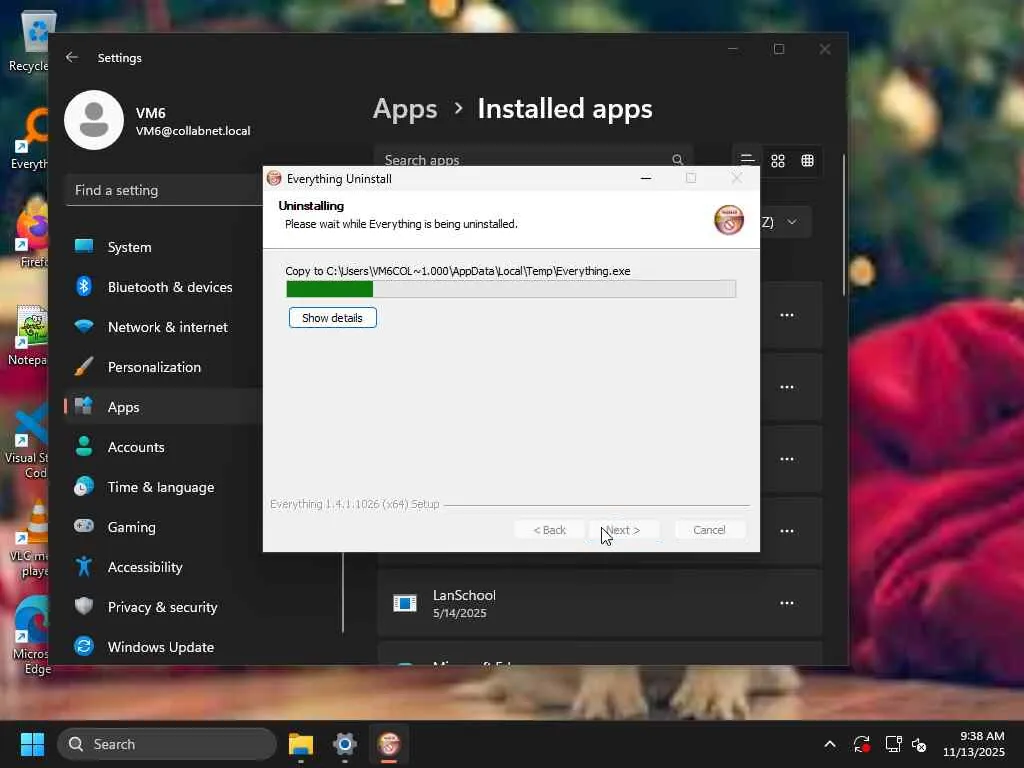Click the Gaming controller icon
This screenshot has width=1024, height=768.
coord(84,526)
